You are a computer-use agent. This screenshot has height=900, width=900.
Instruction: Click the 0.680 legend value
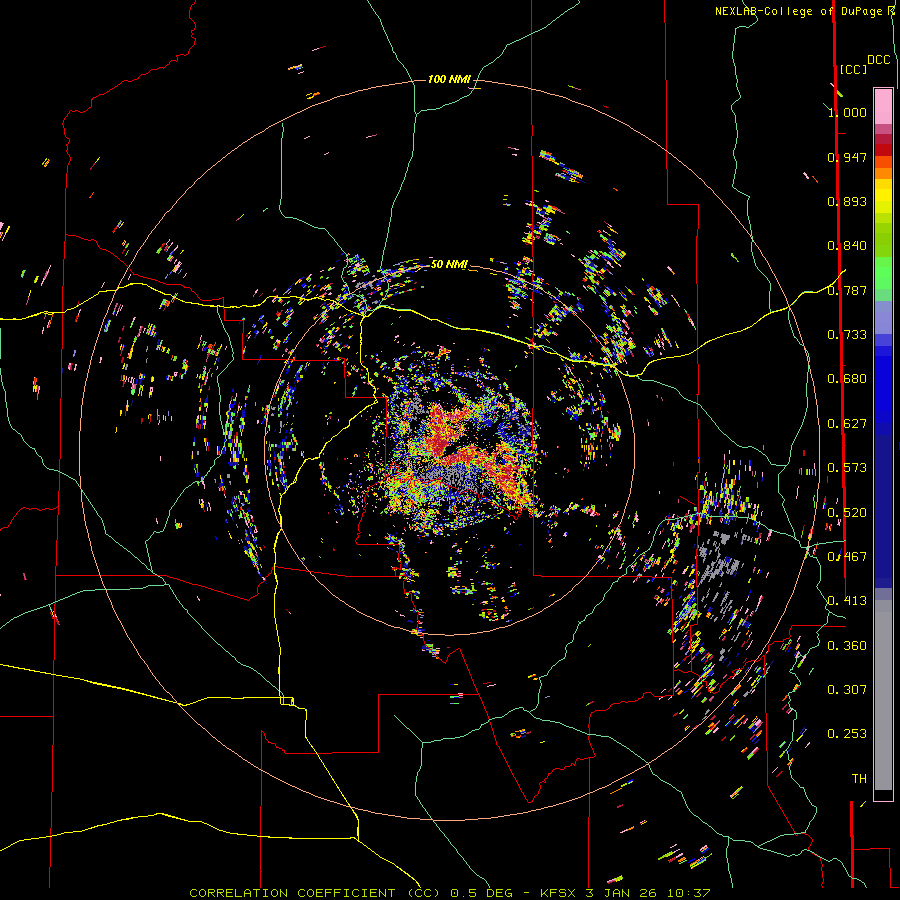tap(847, 378)
